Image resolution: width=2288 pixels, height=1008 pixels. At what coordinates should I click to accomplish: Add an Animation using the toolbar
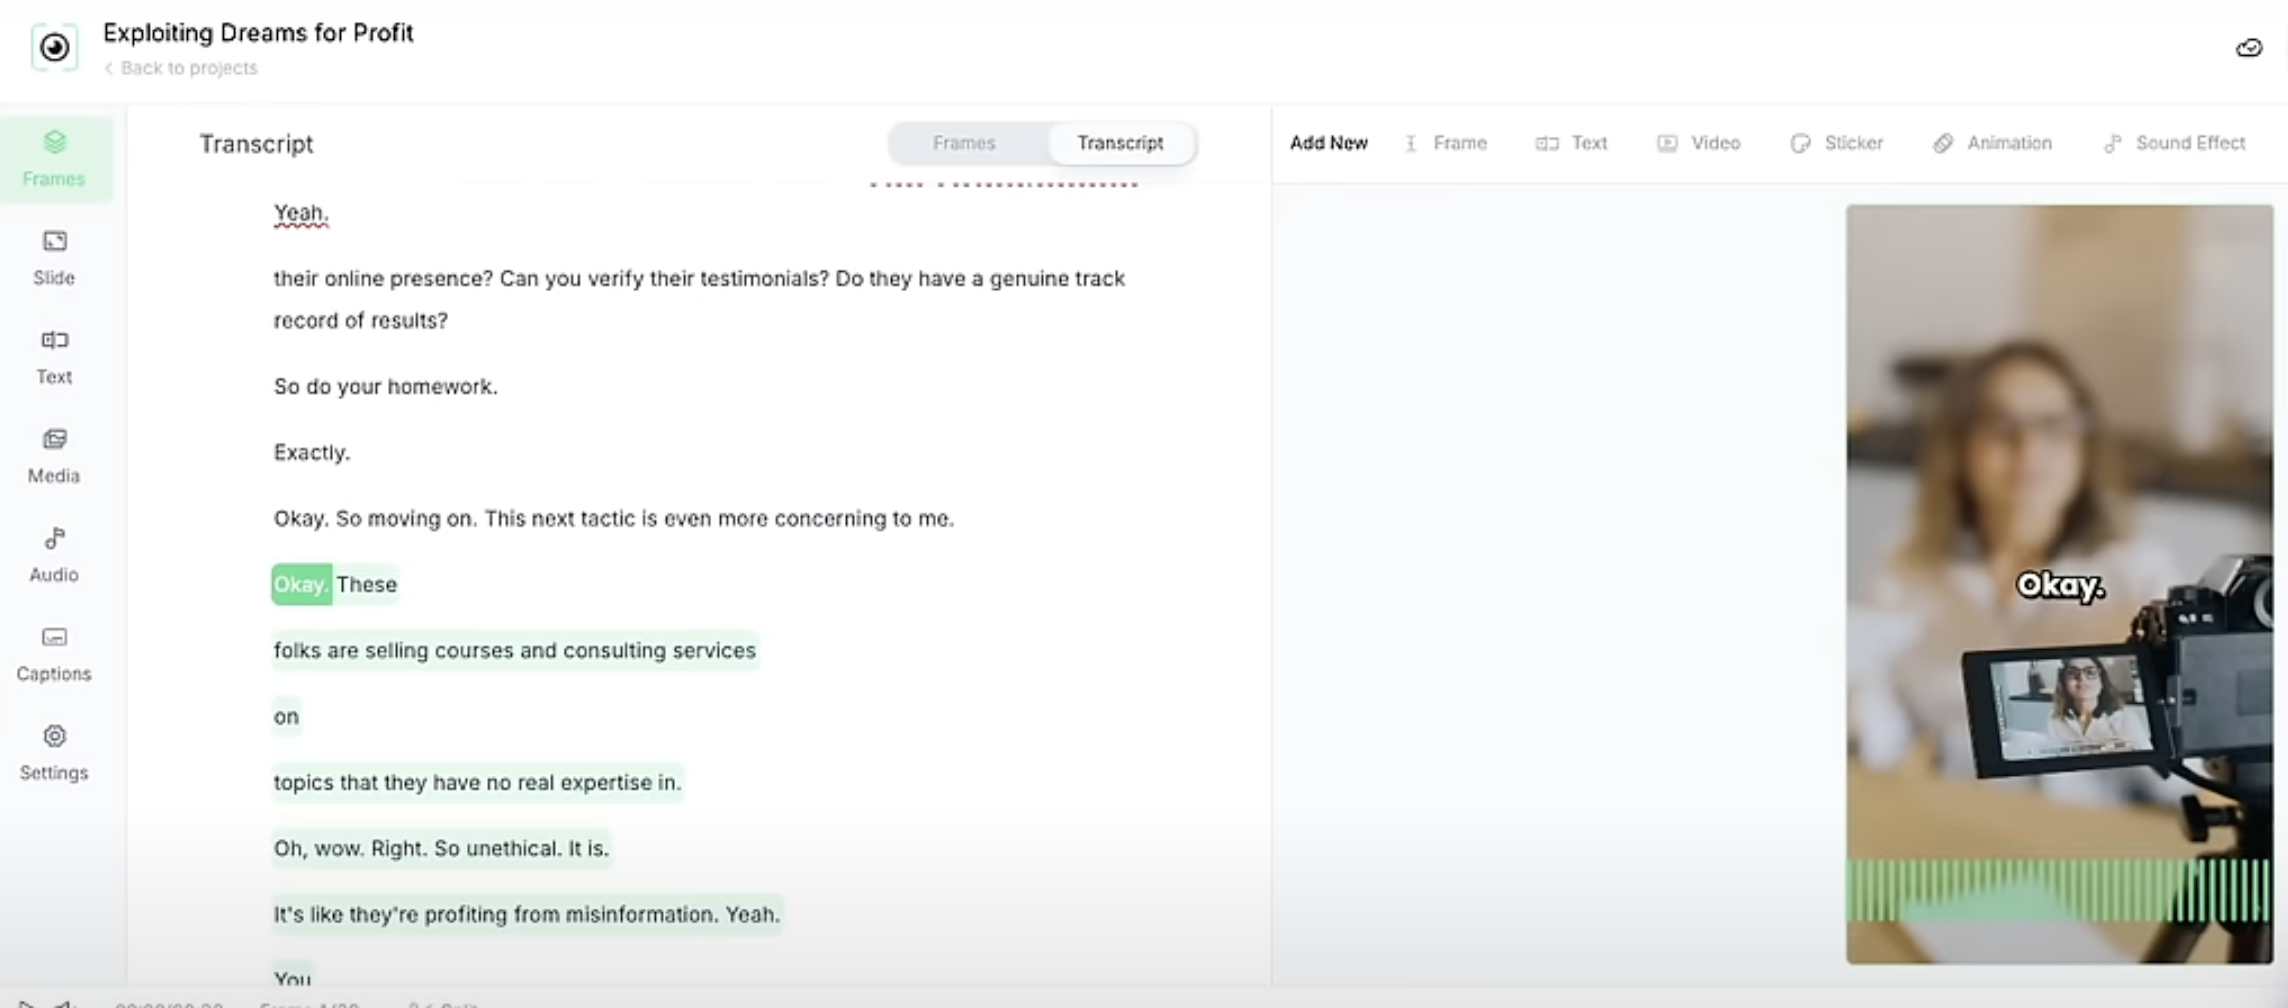click(x=1992, y=143)
